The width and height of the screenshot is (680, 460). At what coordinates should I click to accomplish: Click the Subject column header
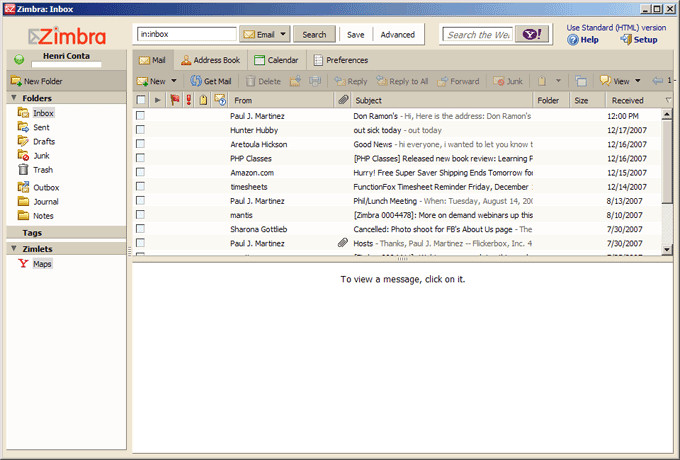442,100
